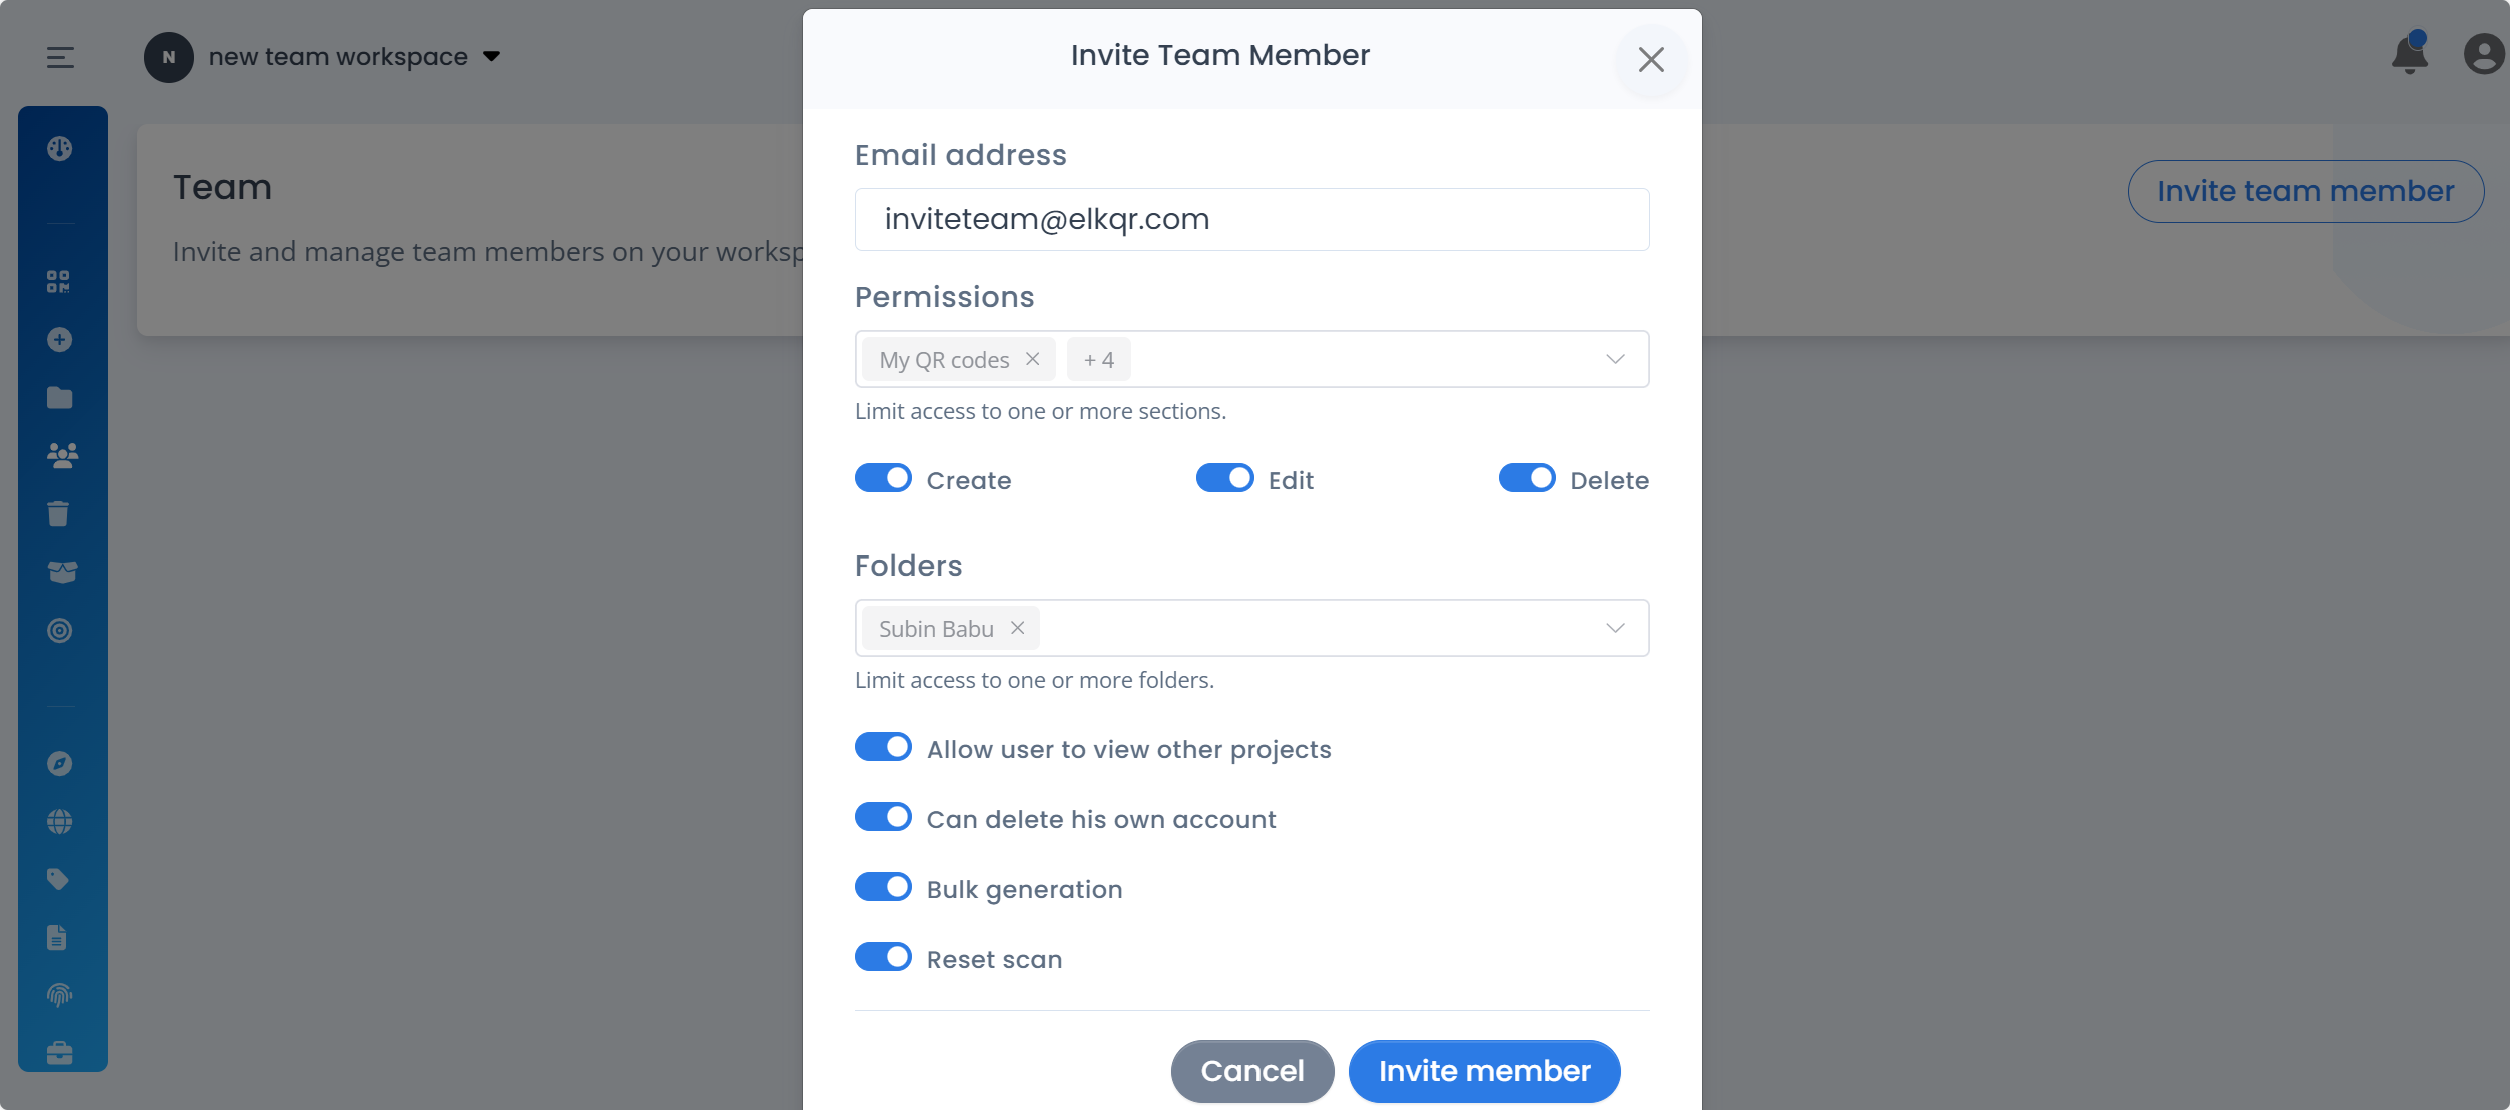Click the Invite member button
This screenshot has width=2510, height=1110.
pyautogui.click(x=1484, y=1071)
